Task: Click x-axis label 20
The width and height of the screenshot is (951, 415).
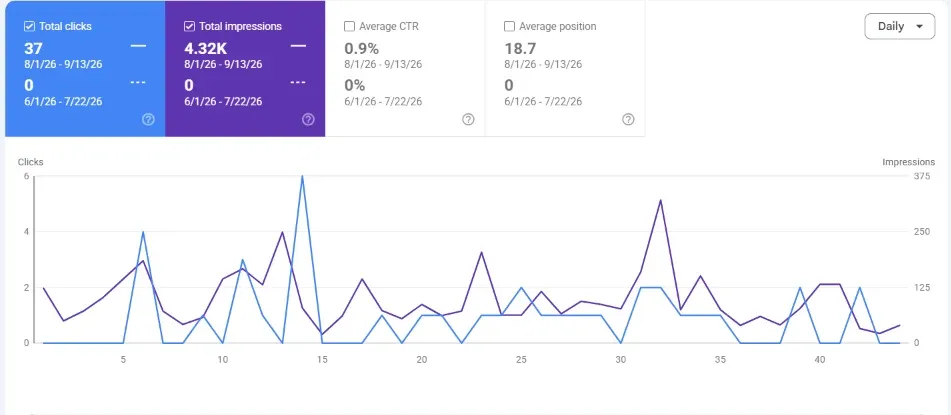Action: (422, 360)
